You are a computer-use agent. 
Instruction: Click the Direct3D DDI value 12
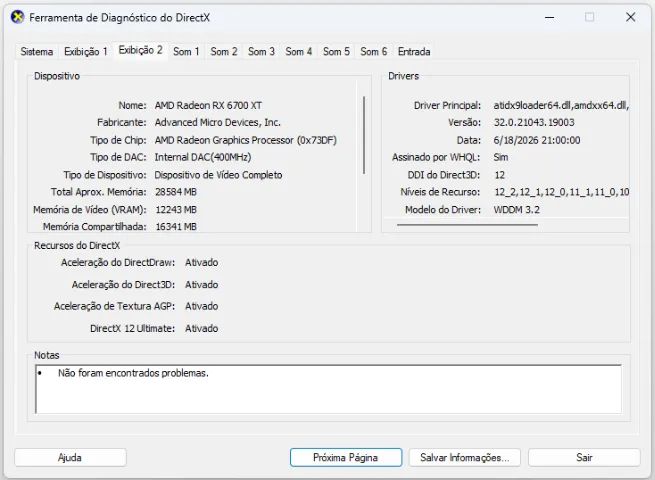point(500,175)
